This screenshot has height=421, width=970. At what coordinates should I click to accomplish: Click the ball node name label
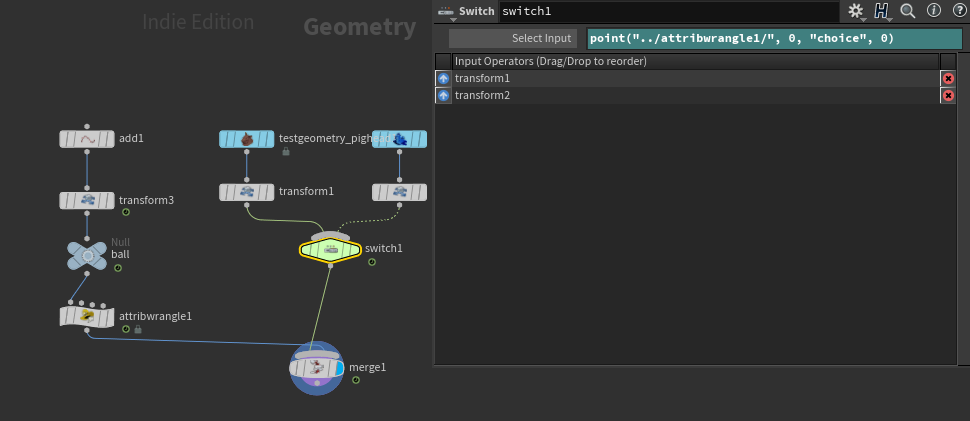click(x=121, y=254)
